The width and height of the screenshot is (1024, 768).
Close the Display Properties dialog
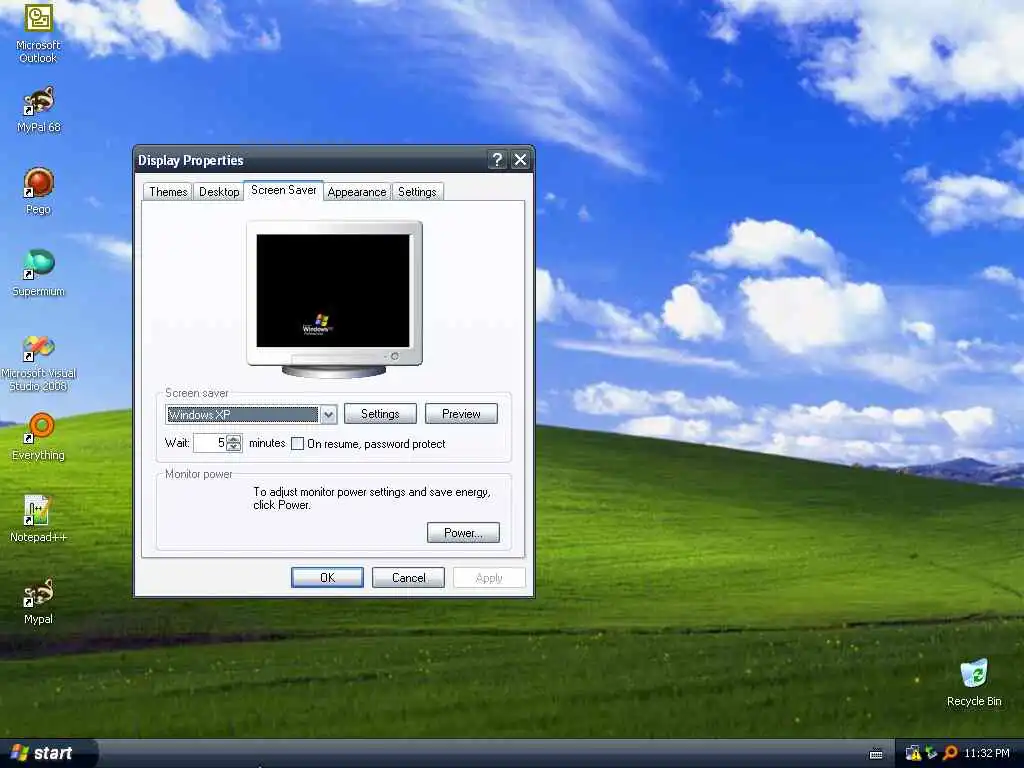click(x=520, y=160)
